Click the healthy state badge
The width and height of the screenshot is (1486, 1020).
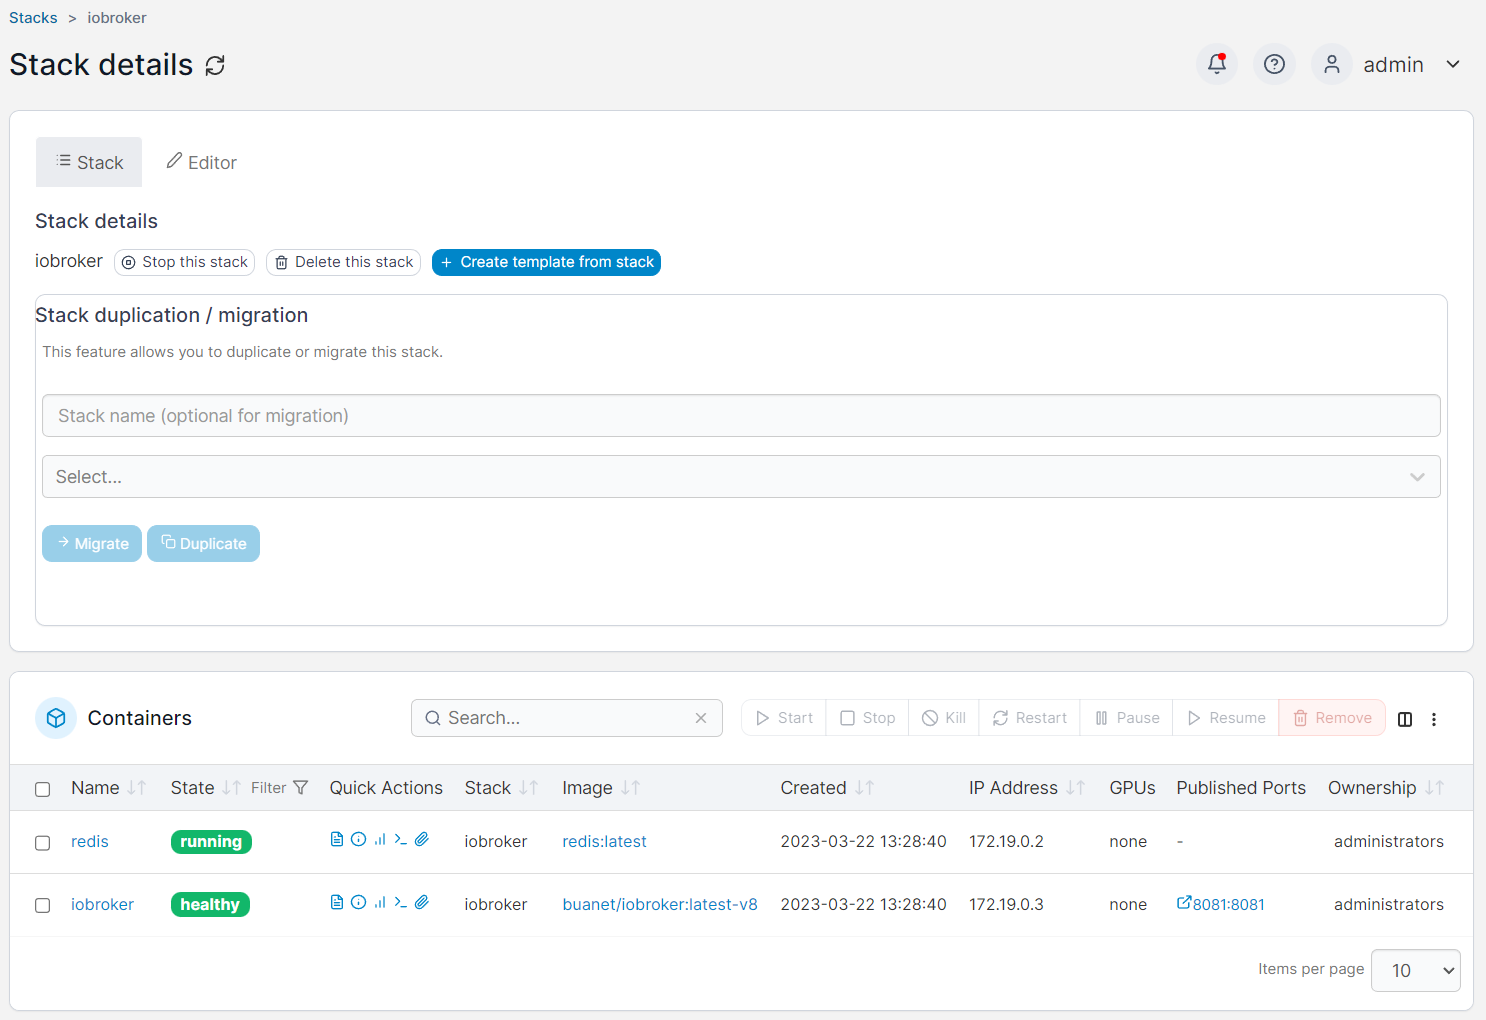(x=210, y=904)
